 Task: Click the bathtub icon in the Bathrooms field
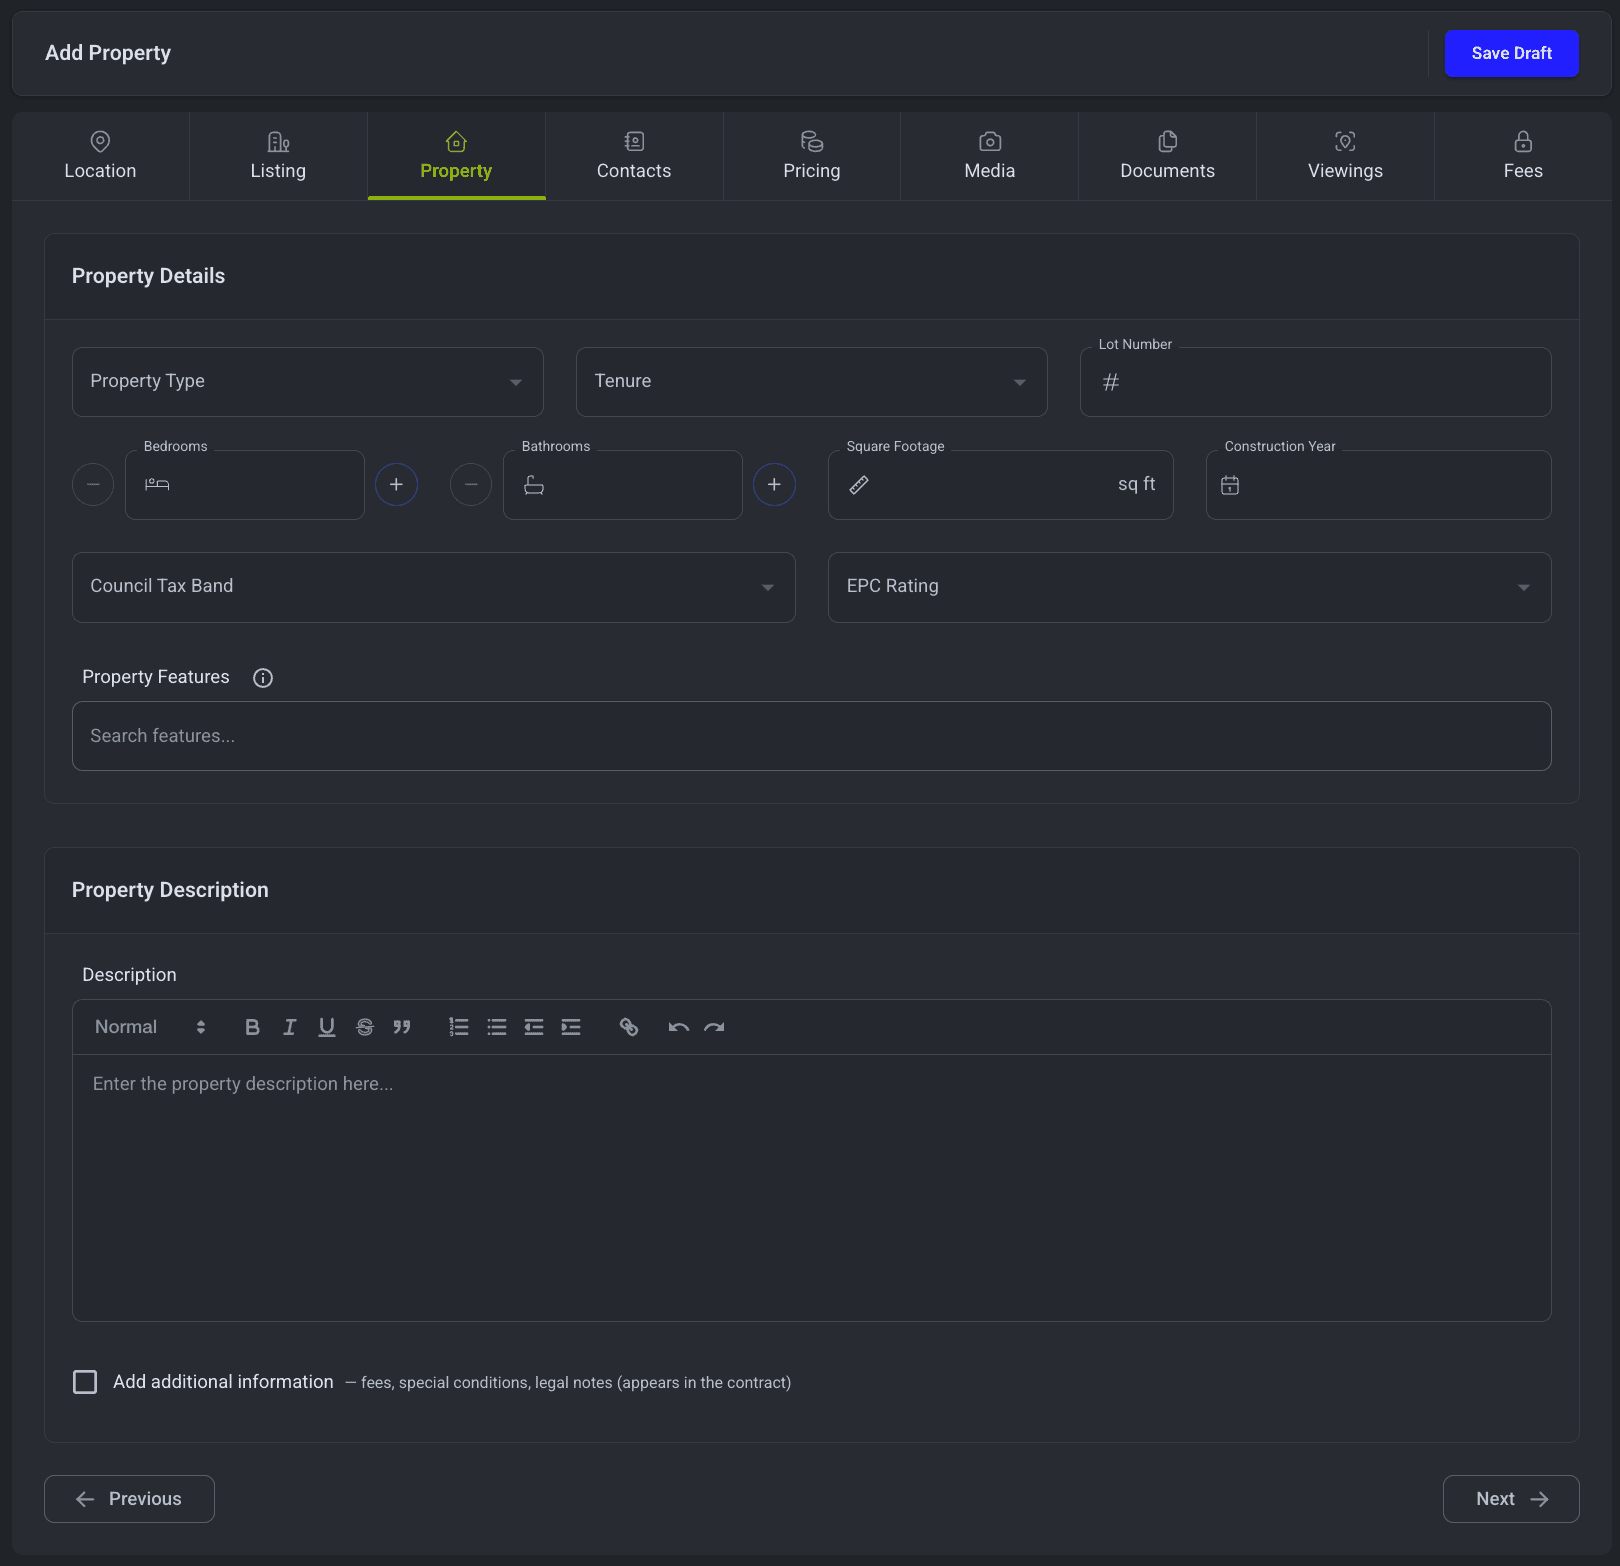[534, 485]
